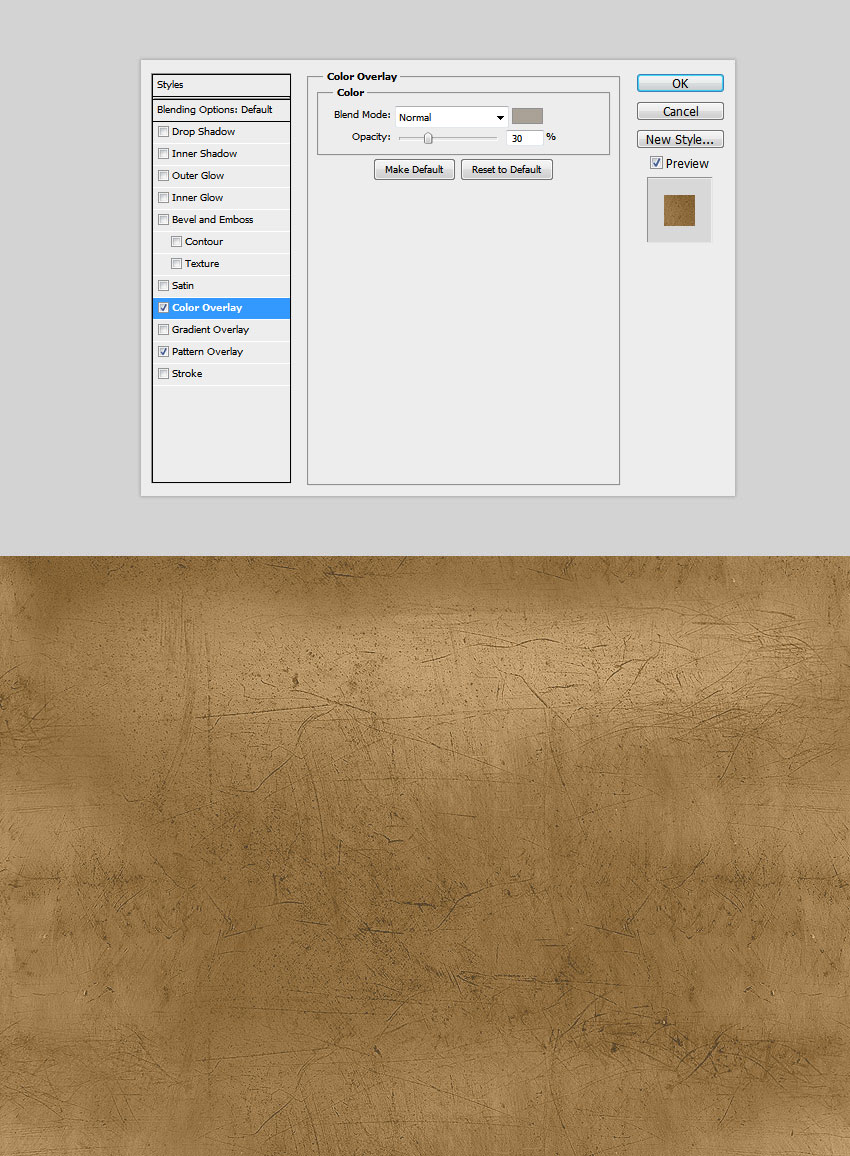850x1156 pixels.
Task: Click the Opacity slider handle
Action: coord(428,138)
